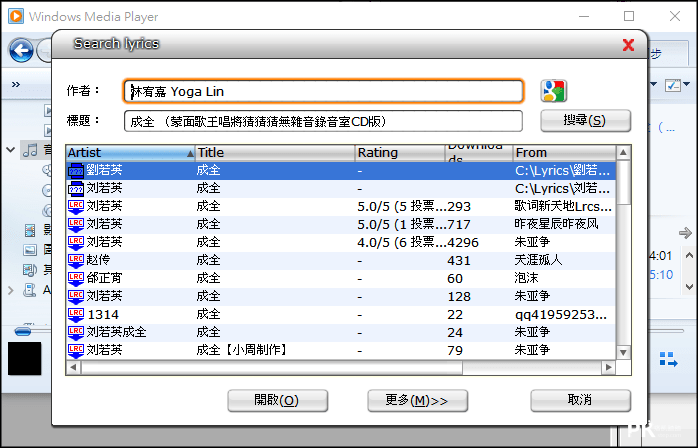Collapse the music library tree node in Media Player
The image size is (698, 448).
coord(11,150)
